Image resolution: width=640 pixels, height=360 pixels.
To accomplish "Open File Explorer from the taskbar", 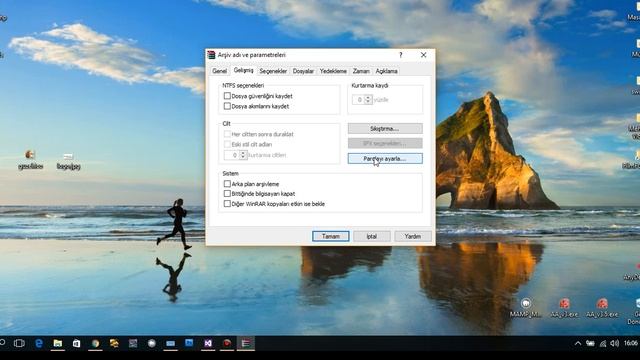I will (58, 343).
